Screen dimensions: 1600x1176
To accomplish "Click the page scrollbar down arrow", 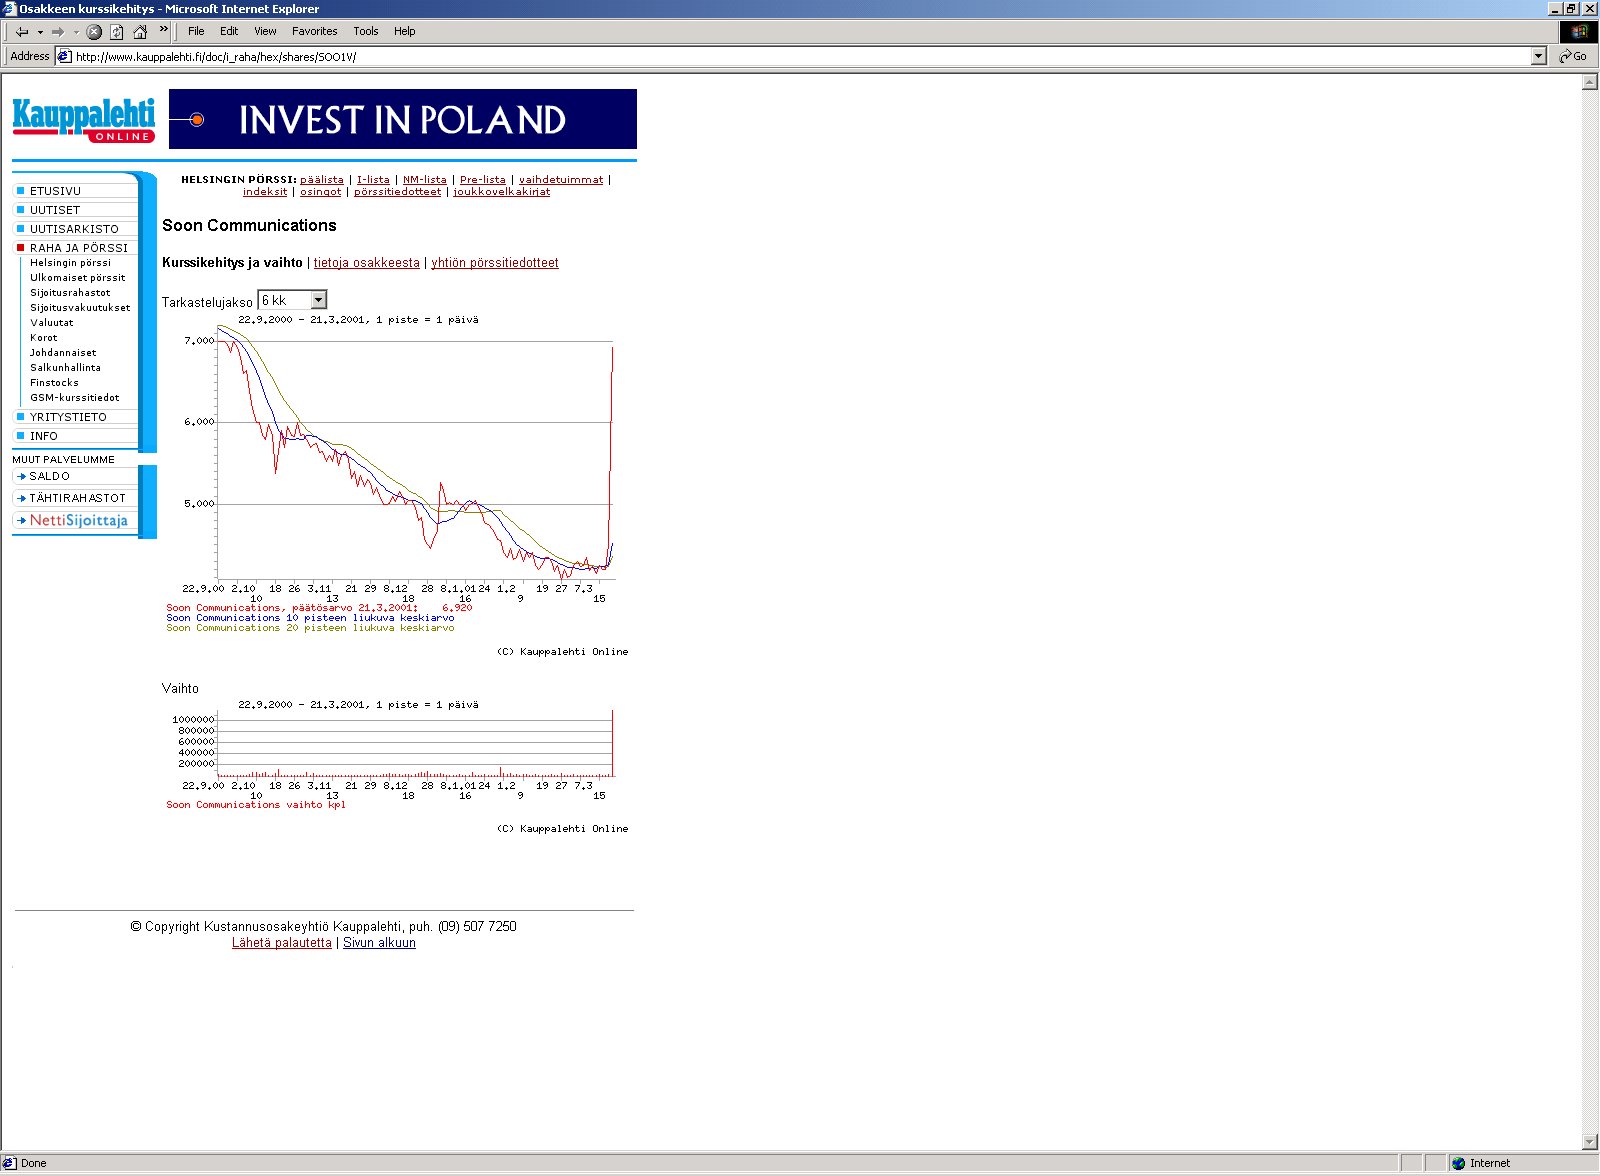I will 1590,1142.
